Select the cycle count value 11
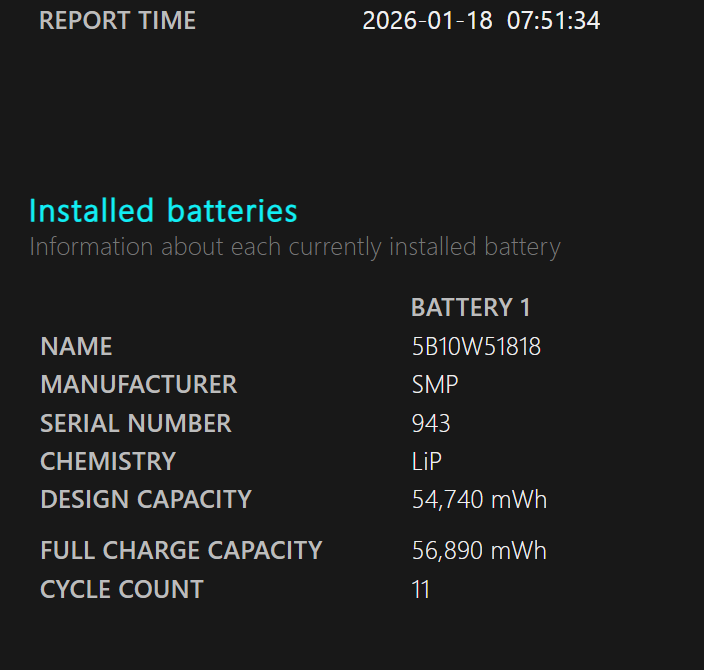 point(420,589)
